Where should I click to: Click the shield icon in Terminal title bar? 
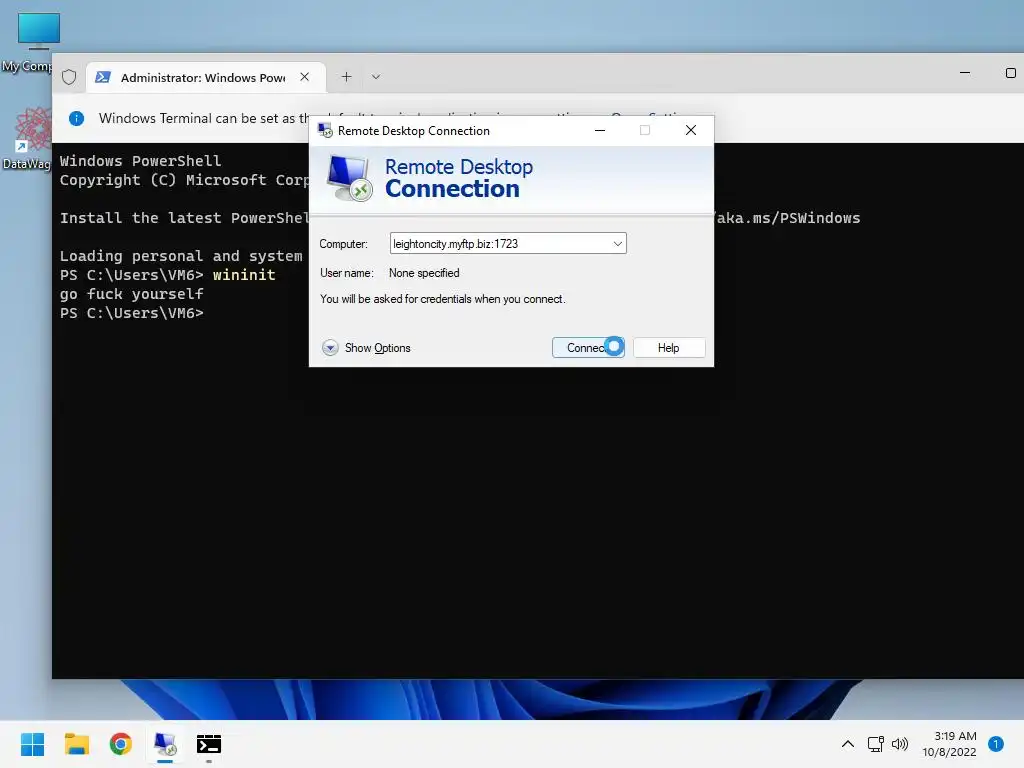click(69, 77)
